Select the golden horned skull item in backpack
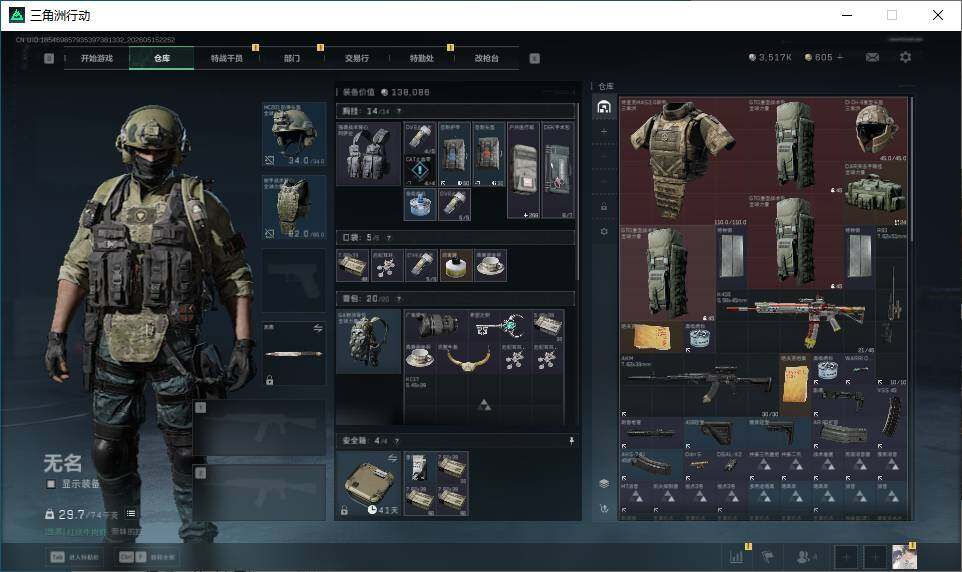Image resolution: width=962 pixels, height=572 pixels. (468, 358)
